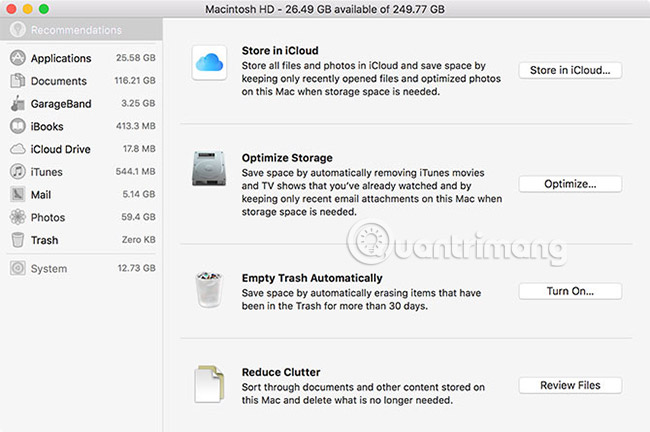Click the Optimize Storage heading
Viewport: 650px width, 432px height.
point(287,158)
